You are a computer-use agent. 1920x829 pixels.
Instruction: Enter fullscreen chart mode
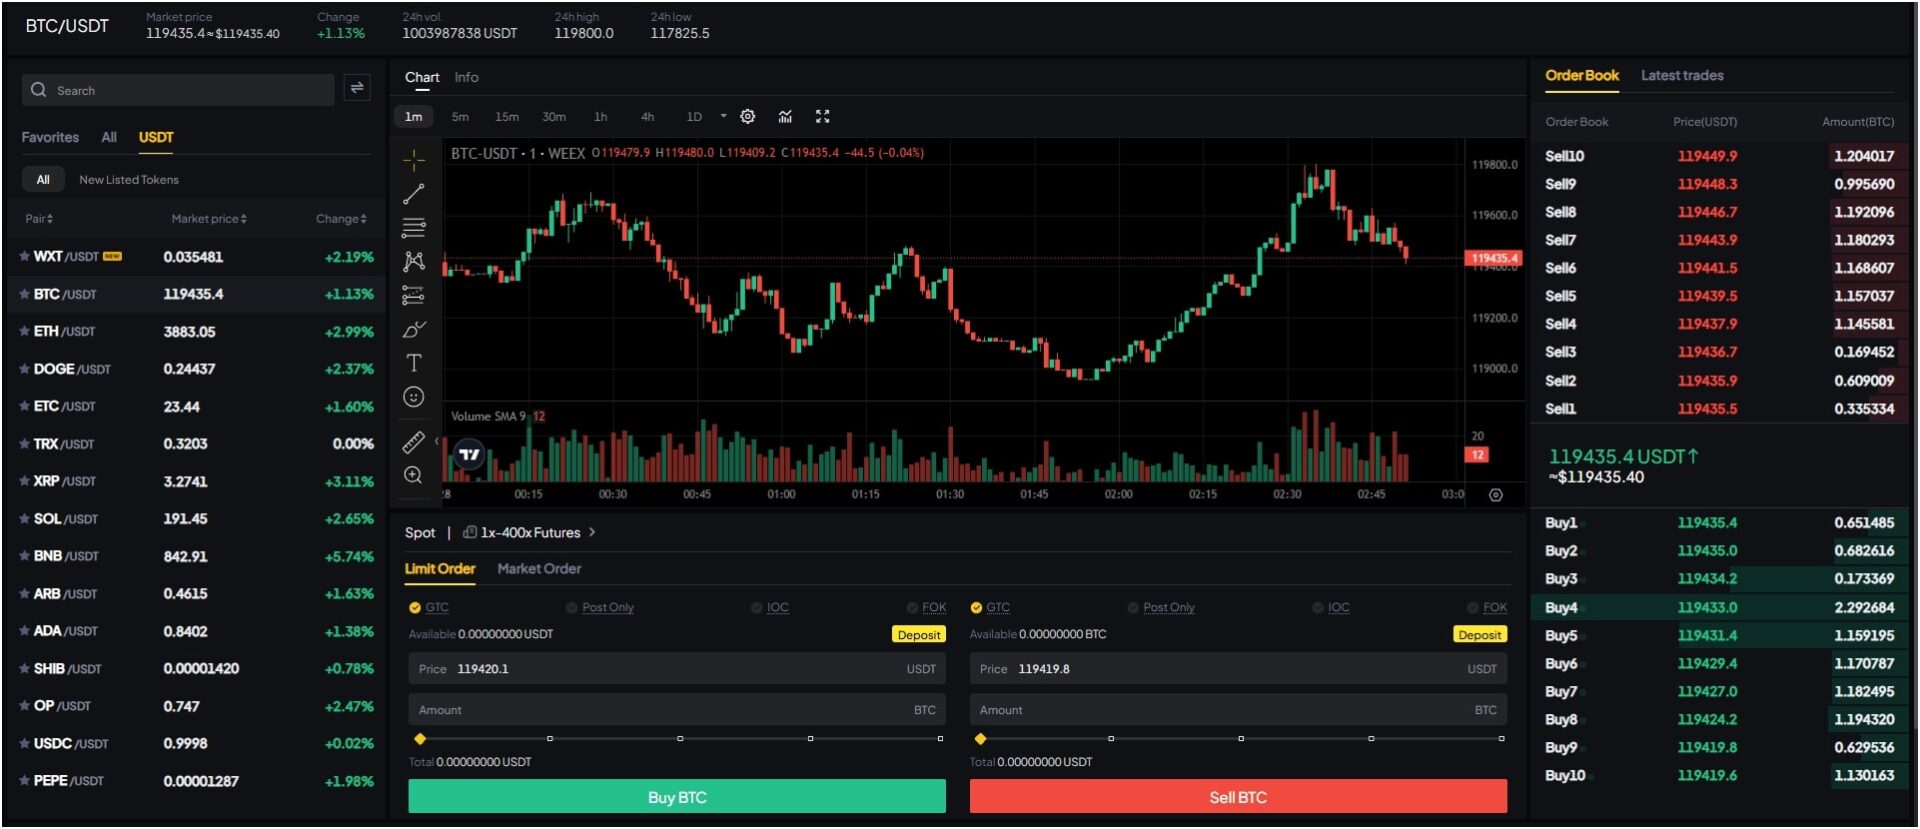822,117
